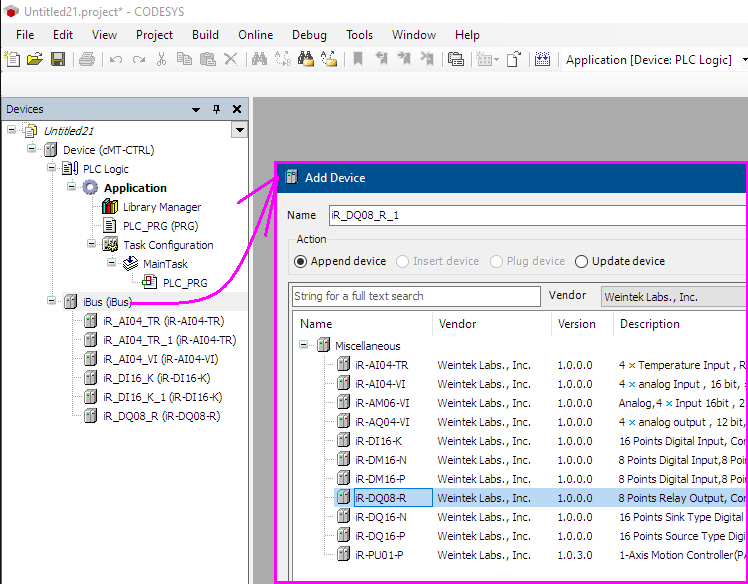Select the Update device radio button
748x584 pixels.
click(581, 261)
